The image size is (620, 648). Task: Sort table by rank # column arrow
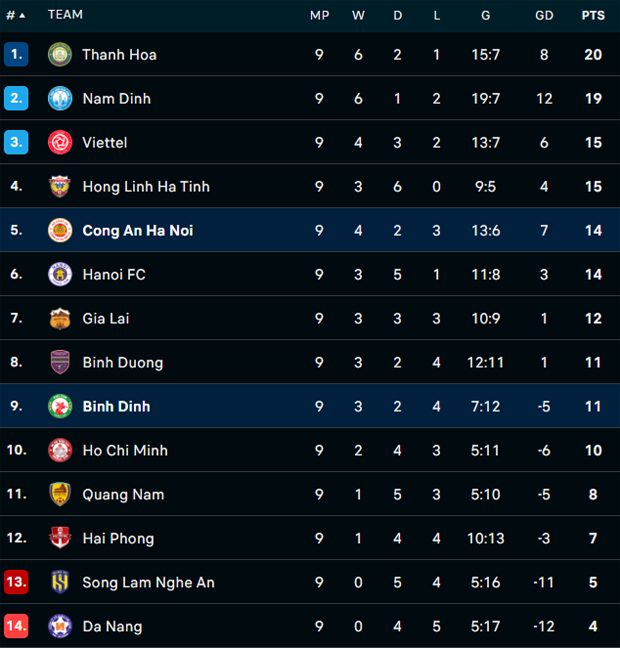pyautogui.click(x=22, y=16)
